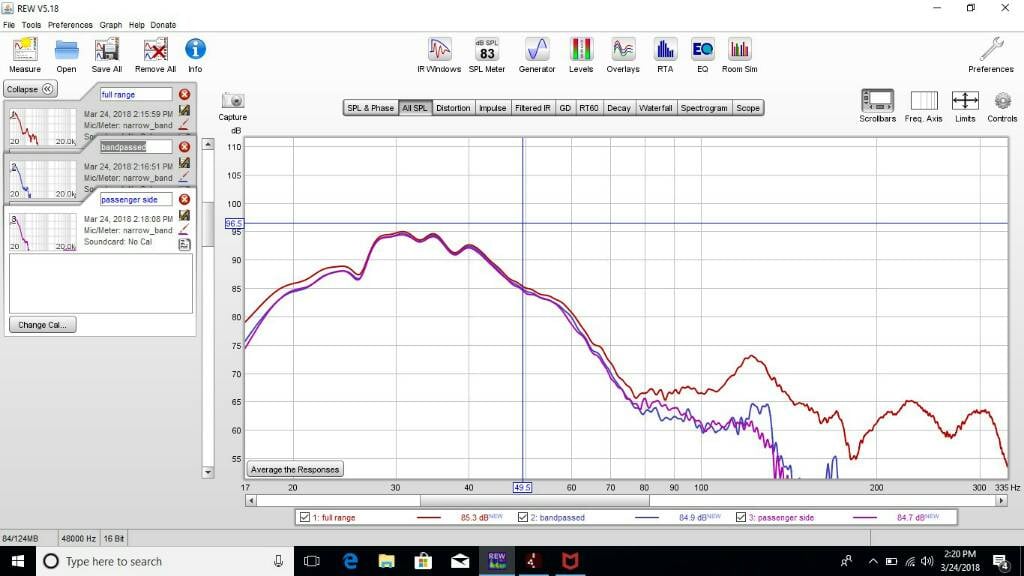Click the "Average the Responses" button
Image resolution: width=1024 pixels, height=576 pixels.
(294, 468)
